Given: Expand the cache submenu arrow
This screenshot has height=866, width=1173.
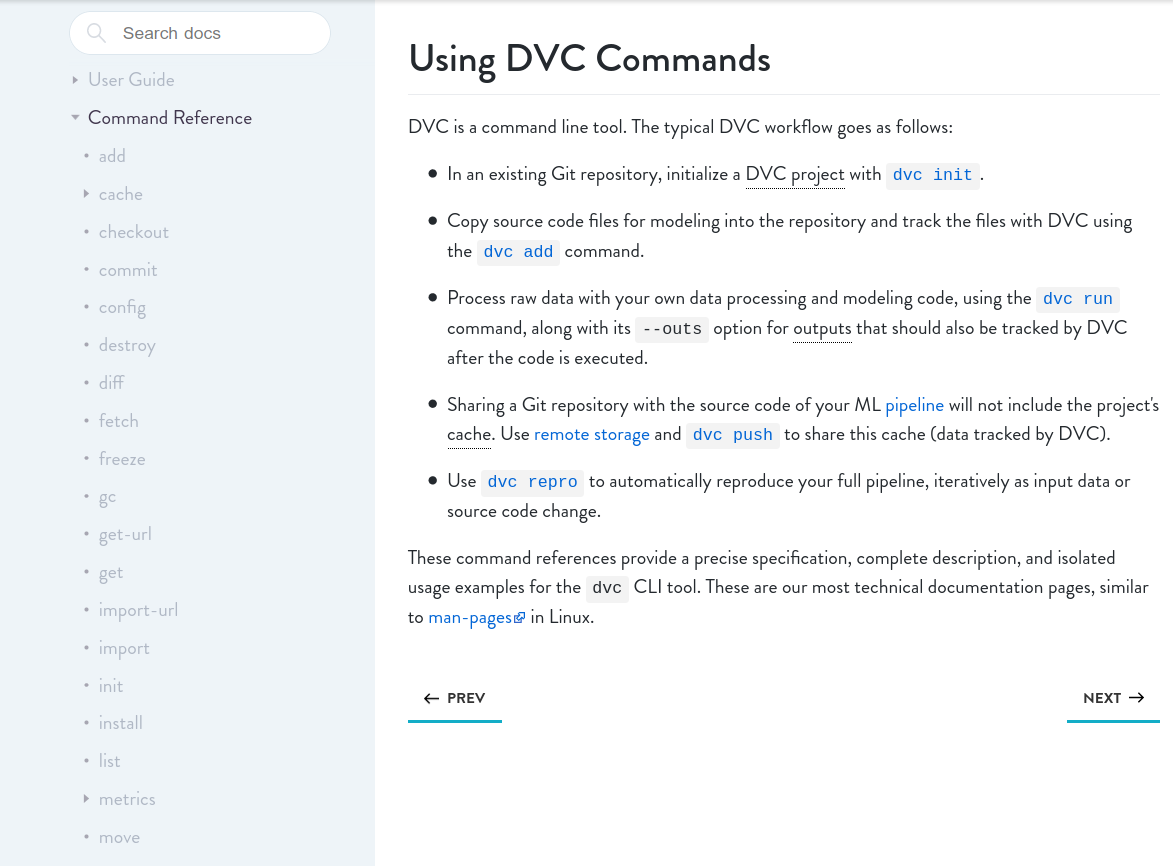Looking at the screenshot, I should click(86, 194).
